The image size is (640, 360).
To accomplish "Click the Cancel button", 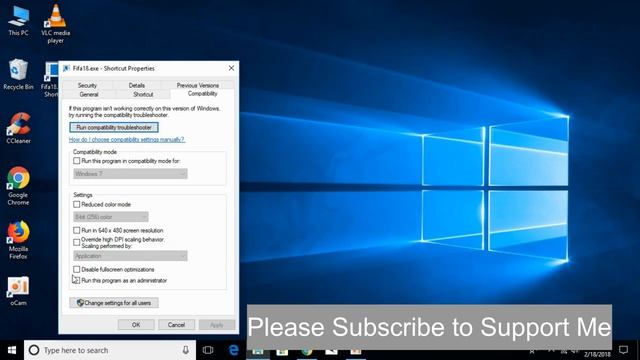I will point(176,325).
